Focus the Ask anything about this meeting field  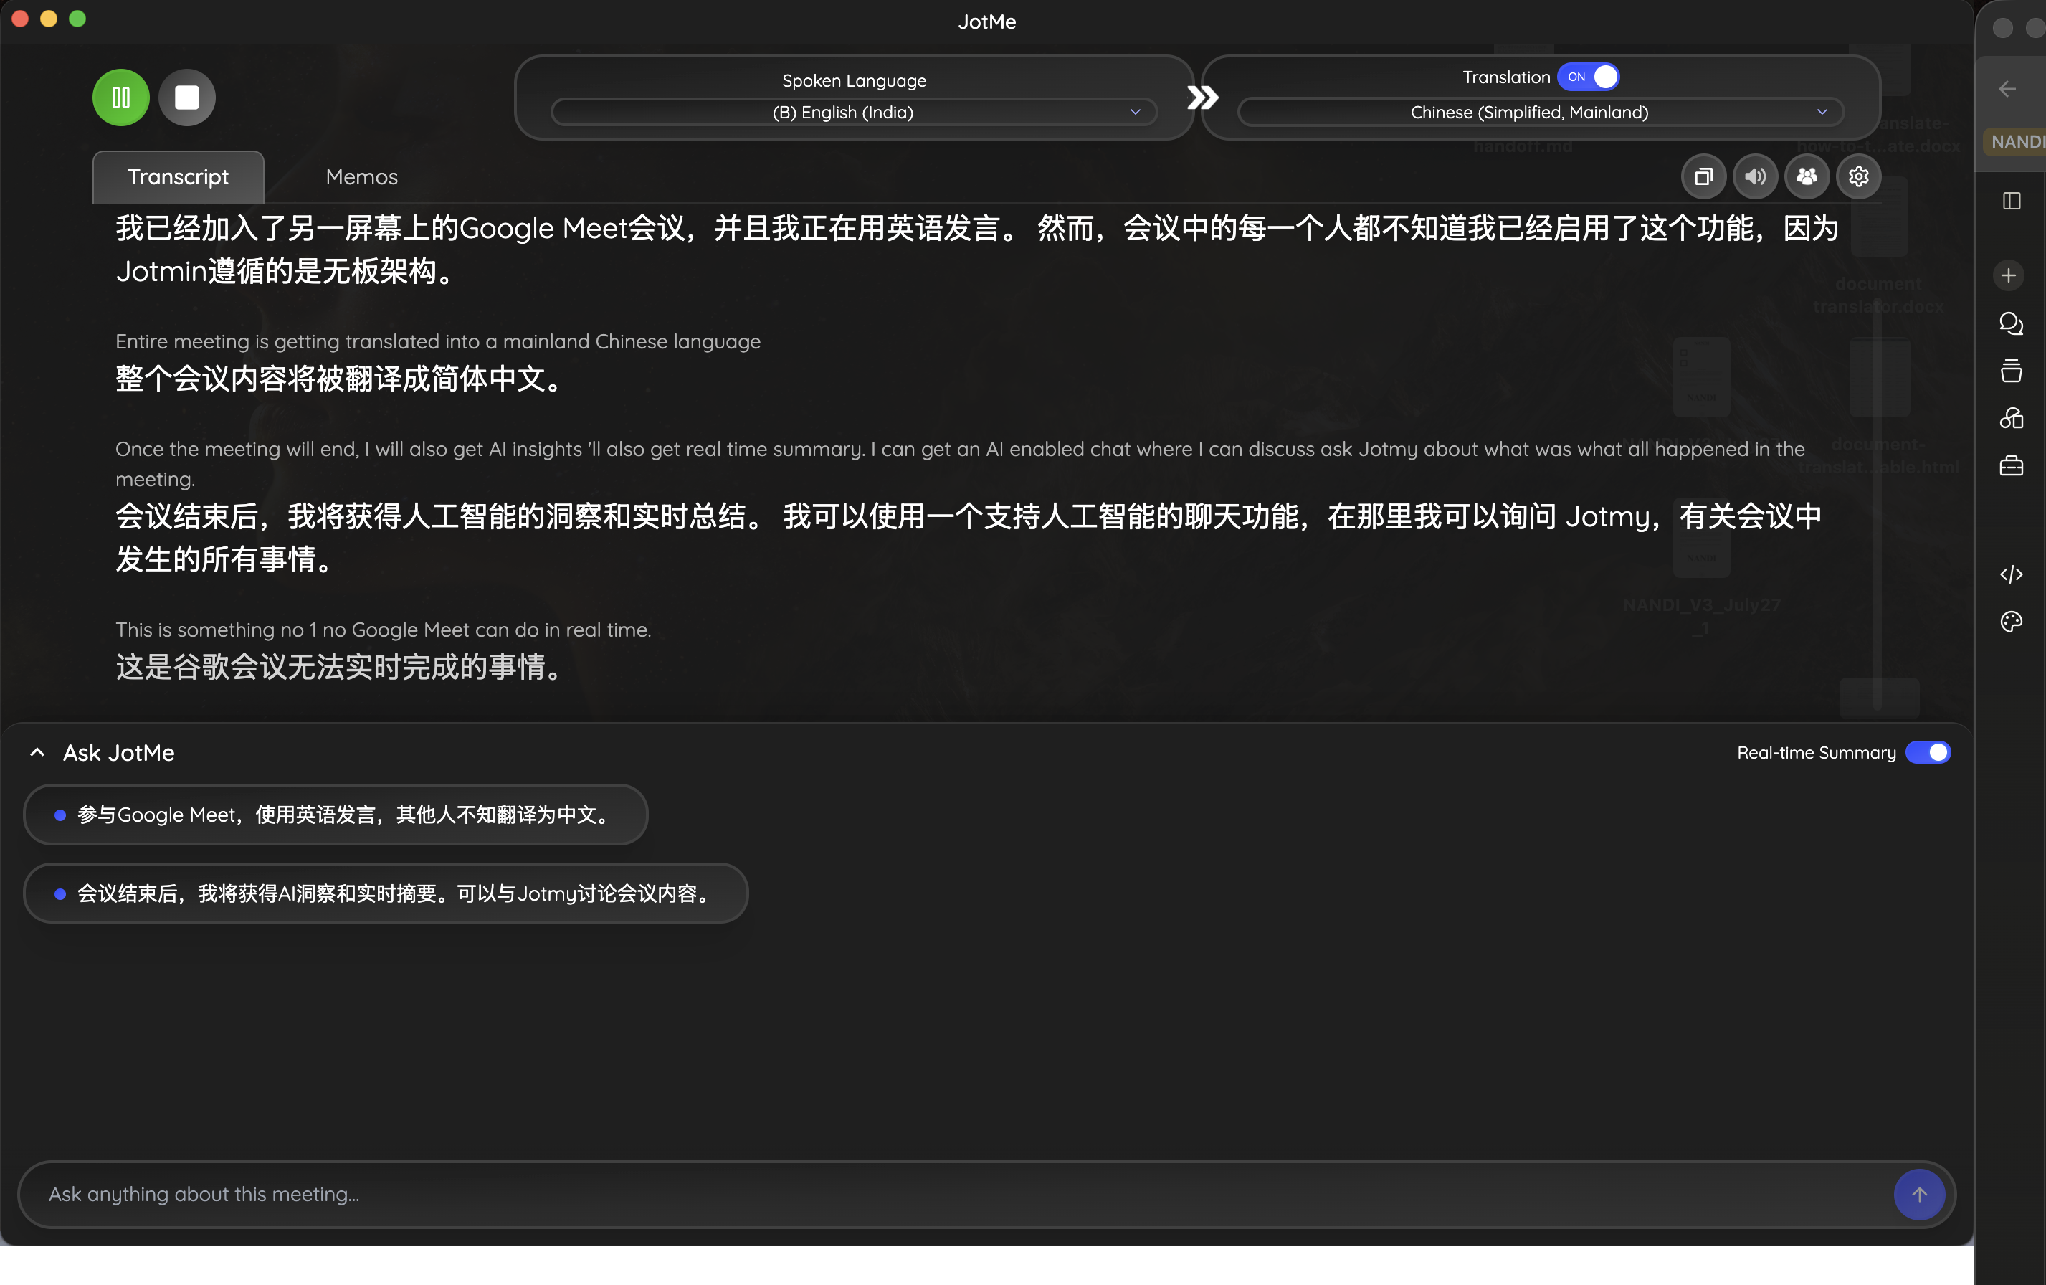tap(960, 1194)
